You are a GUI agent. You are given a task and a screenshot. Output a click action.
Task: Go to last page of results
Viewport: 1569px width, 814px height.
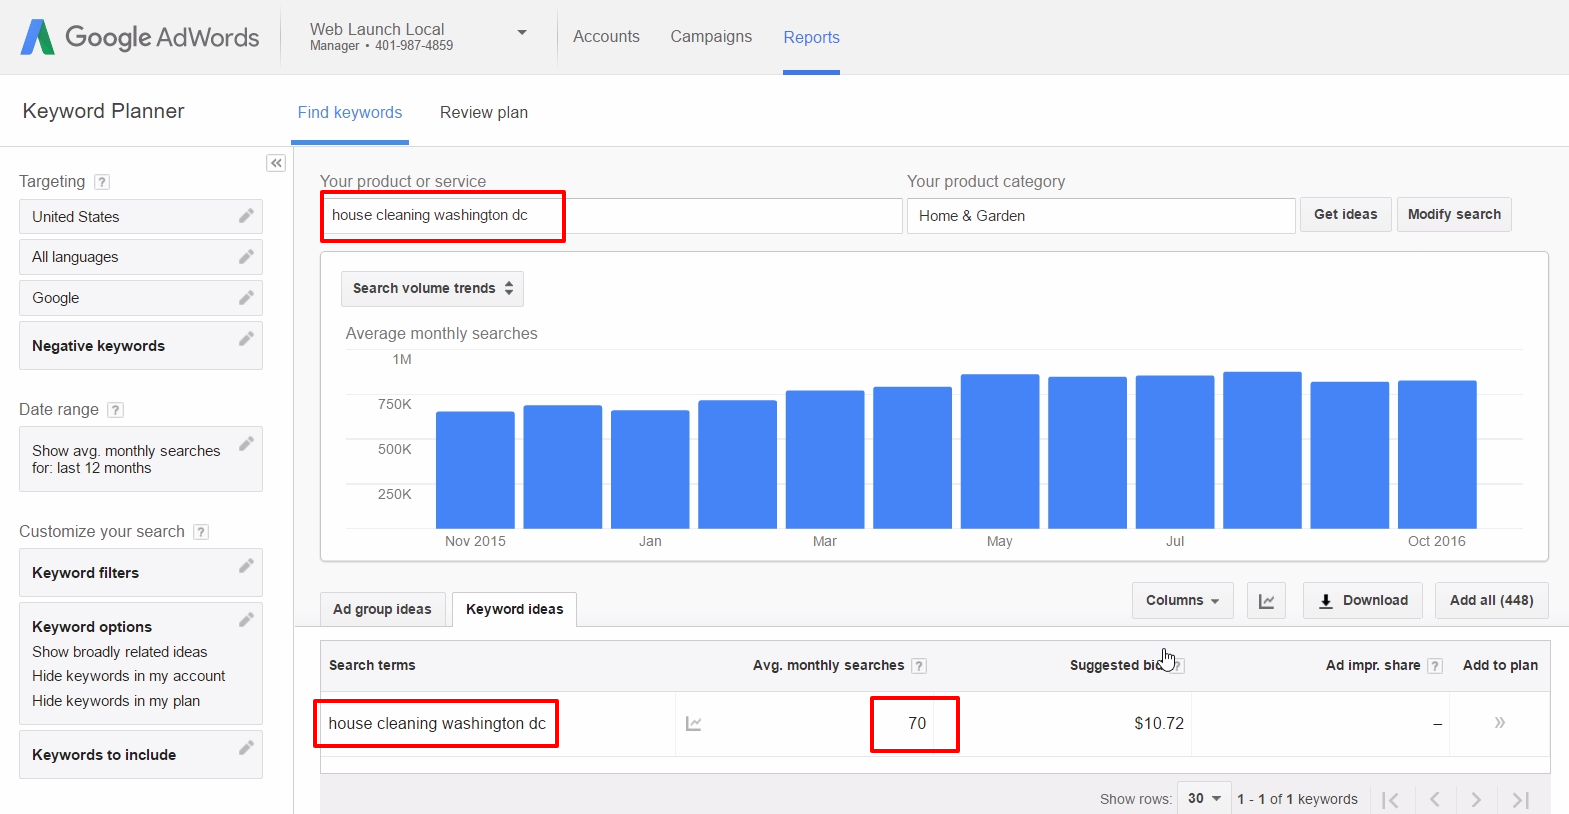[1521, 799]
